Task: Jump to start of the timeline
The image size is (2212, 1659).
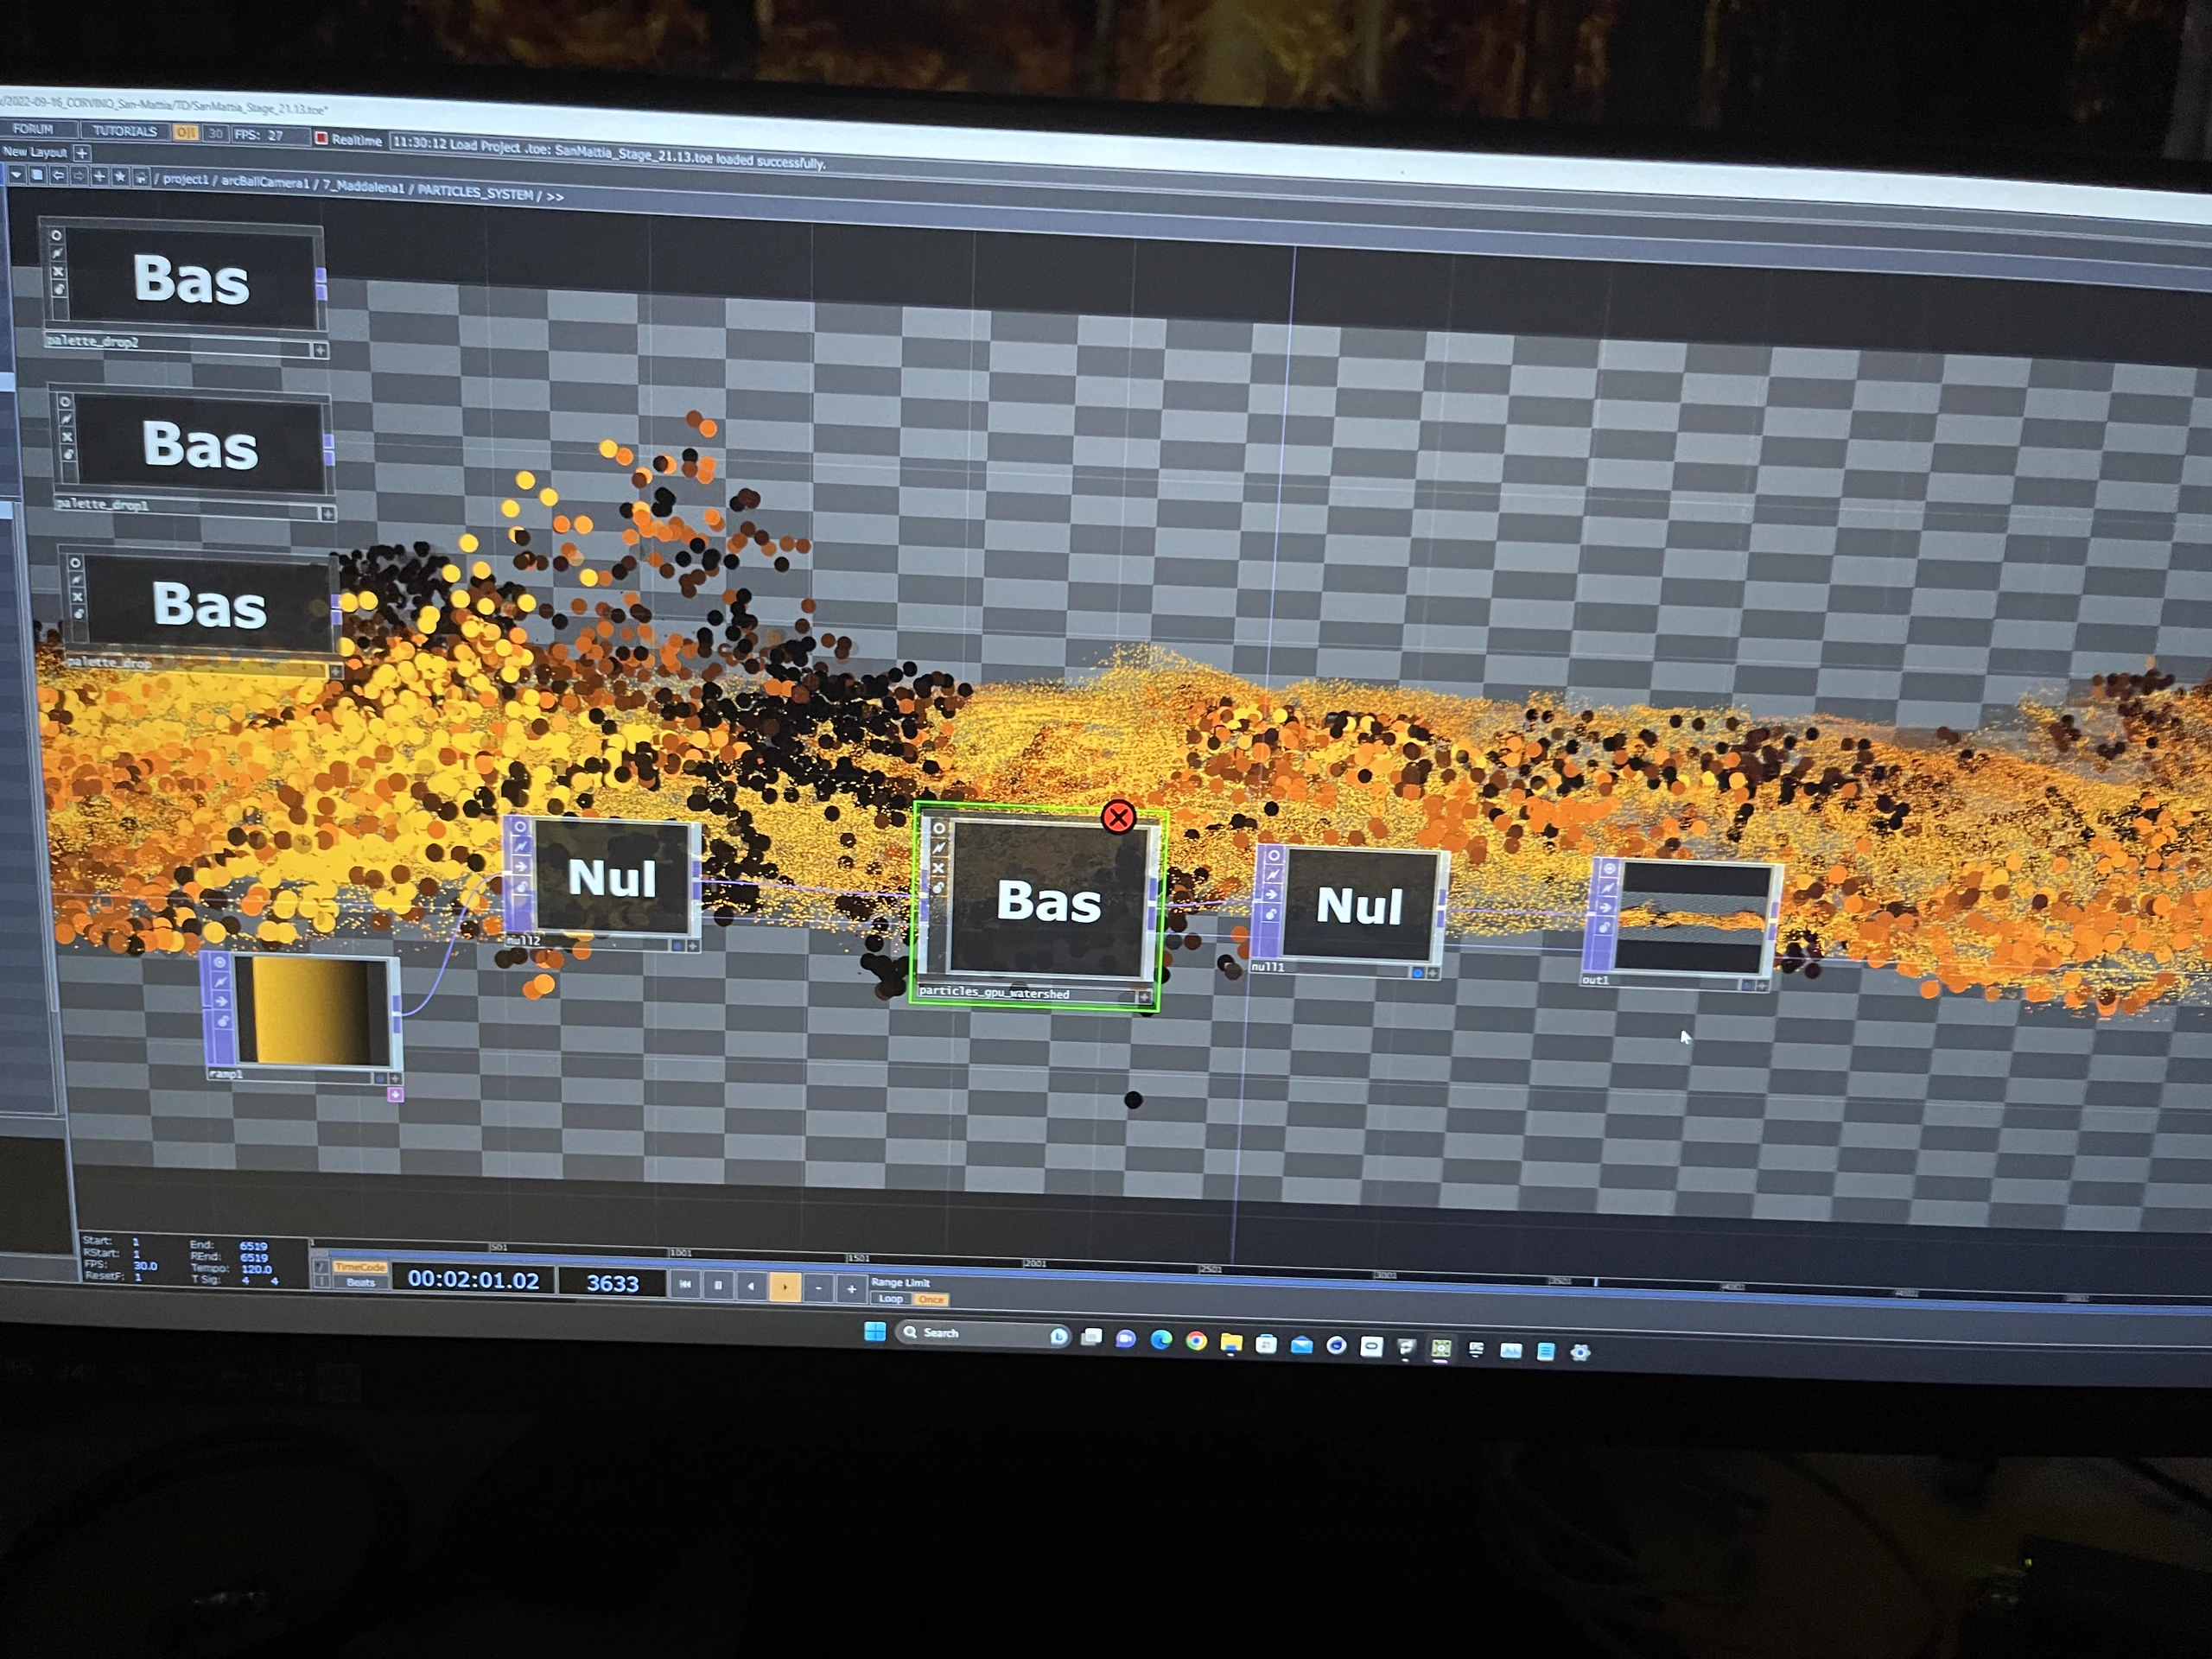Action: (685, 1285)
